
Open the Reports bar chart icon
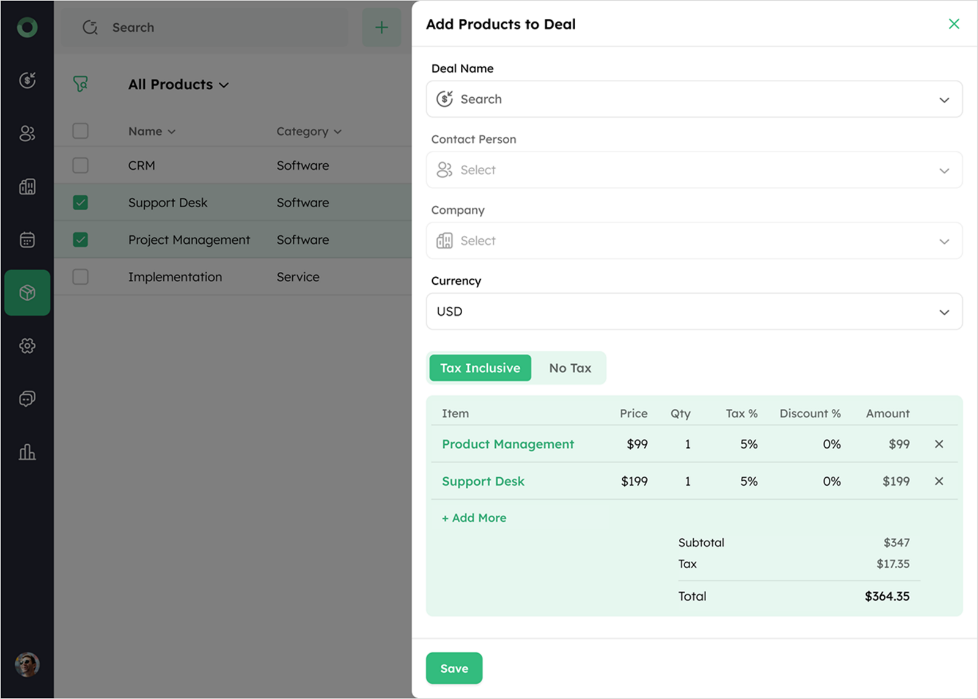point(27,451)
